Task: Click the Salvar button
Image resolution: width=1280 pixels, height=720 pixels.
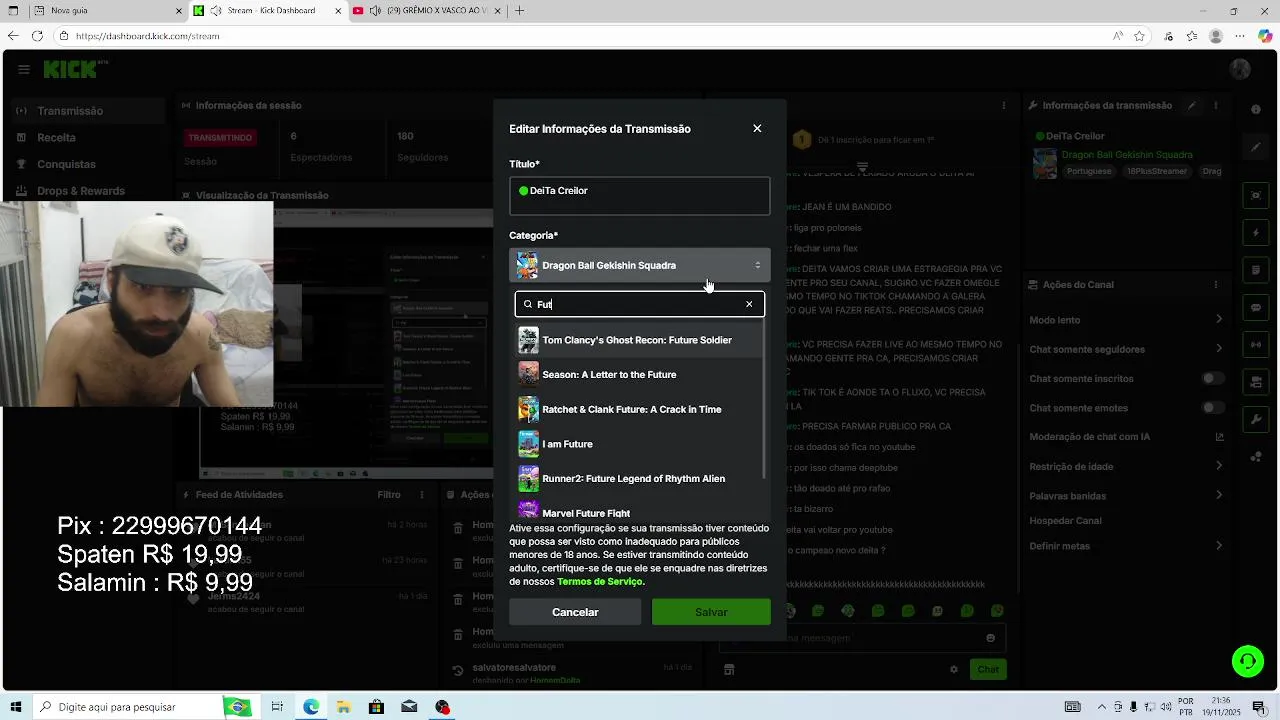Action: pyautogui.click(x=711, y=612)
